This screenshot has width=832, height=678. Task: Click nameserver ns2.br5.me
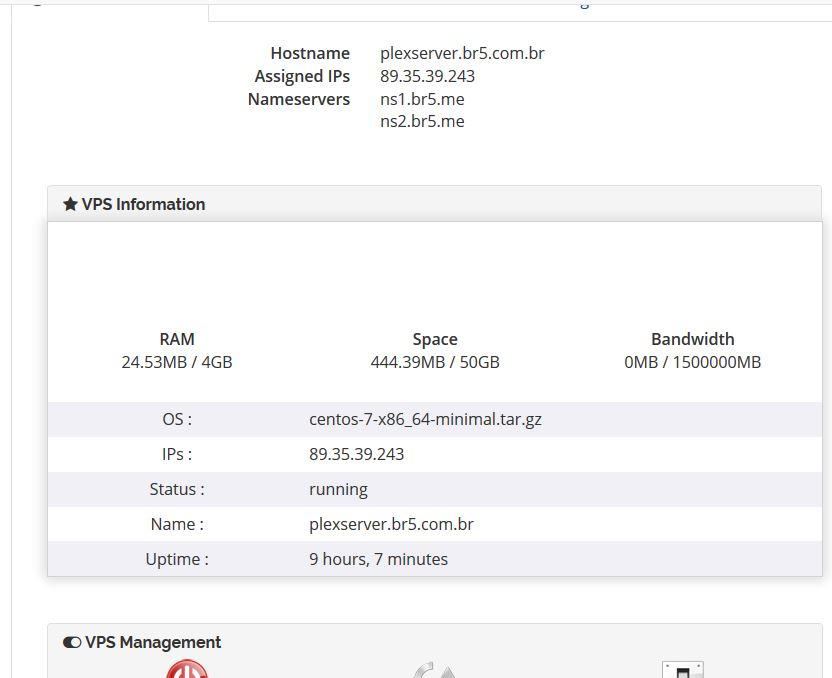[422, 121]
